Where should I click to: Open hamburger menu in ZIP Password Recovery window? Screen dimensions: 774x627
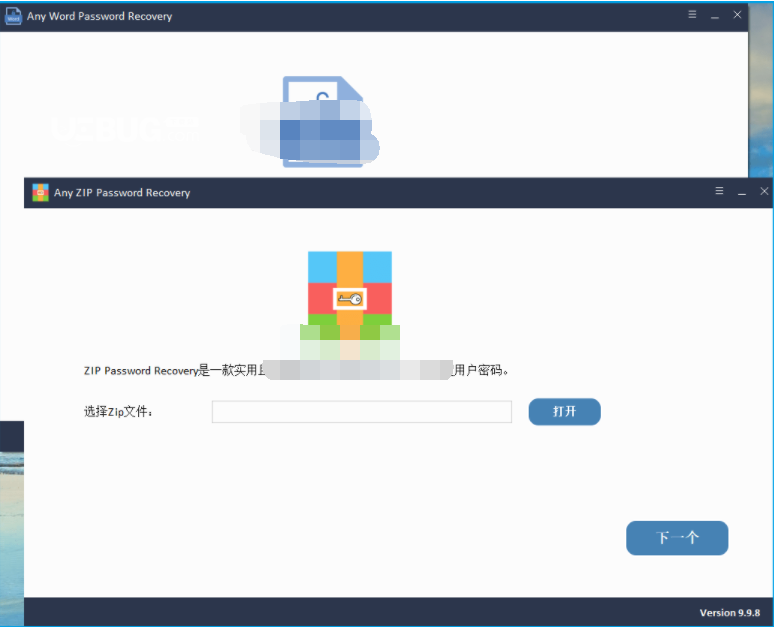click(x=719, y=191)
